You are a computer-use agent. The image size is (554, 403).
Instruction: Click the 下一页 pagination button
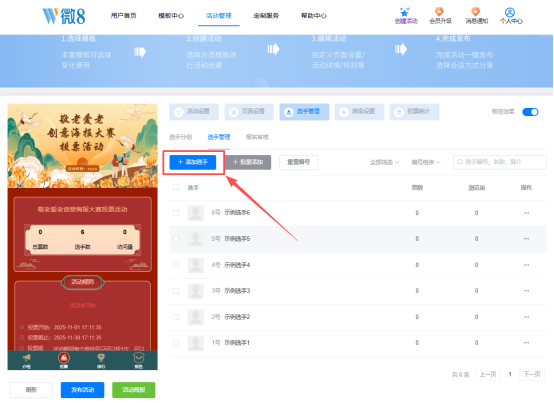pos(532,374)
